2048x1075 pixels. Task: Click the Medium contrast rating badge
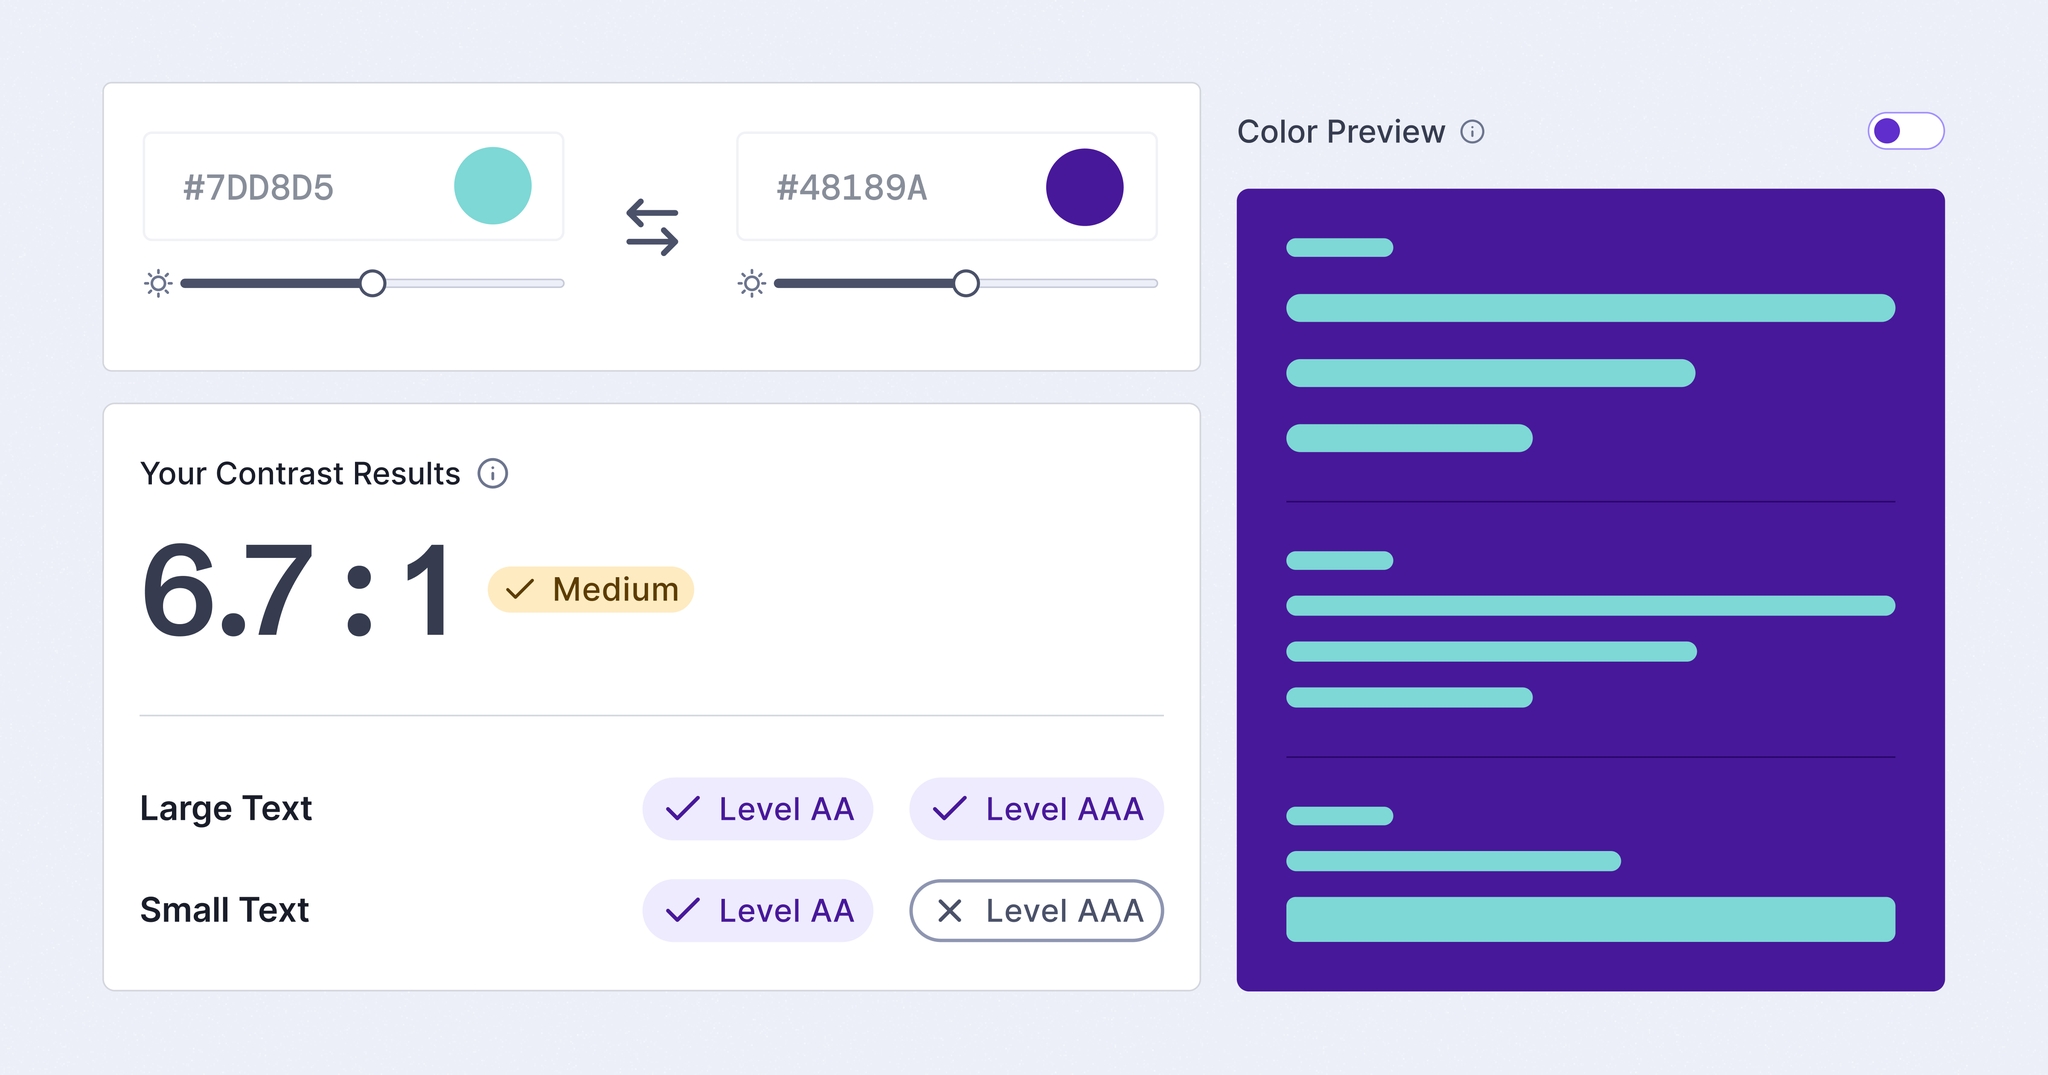pos(590,589)
